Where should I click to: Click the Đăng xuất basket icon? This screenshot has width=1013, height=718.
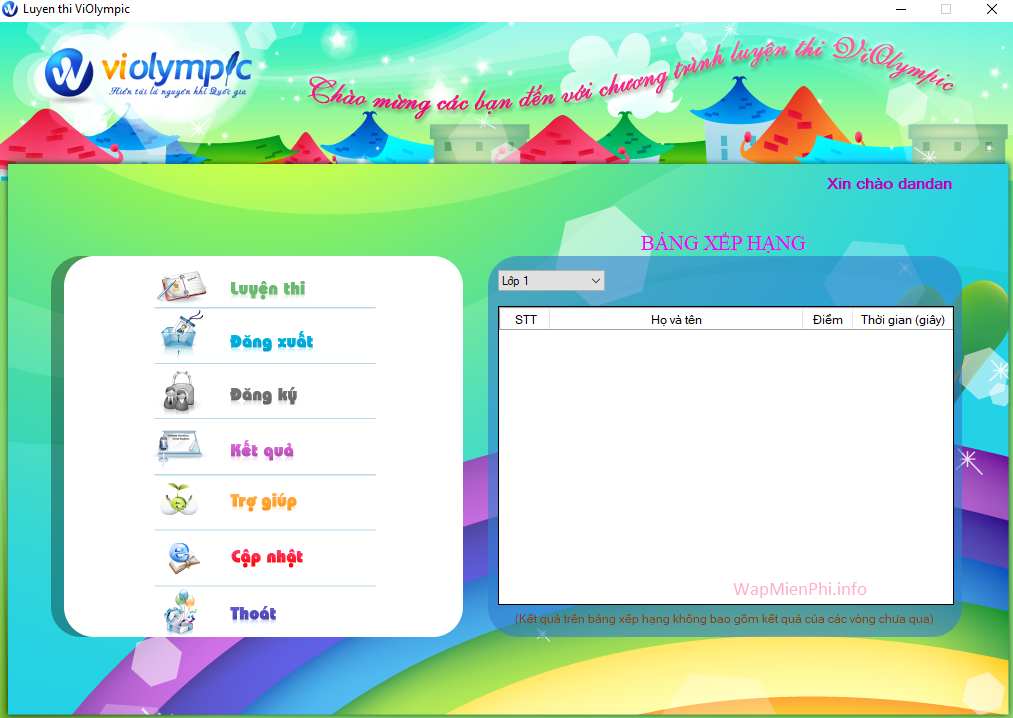click(182, 334)
